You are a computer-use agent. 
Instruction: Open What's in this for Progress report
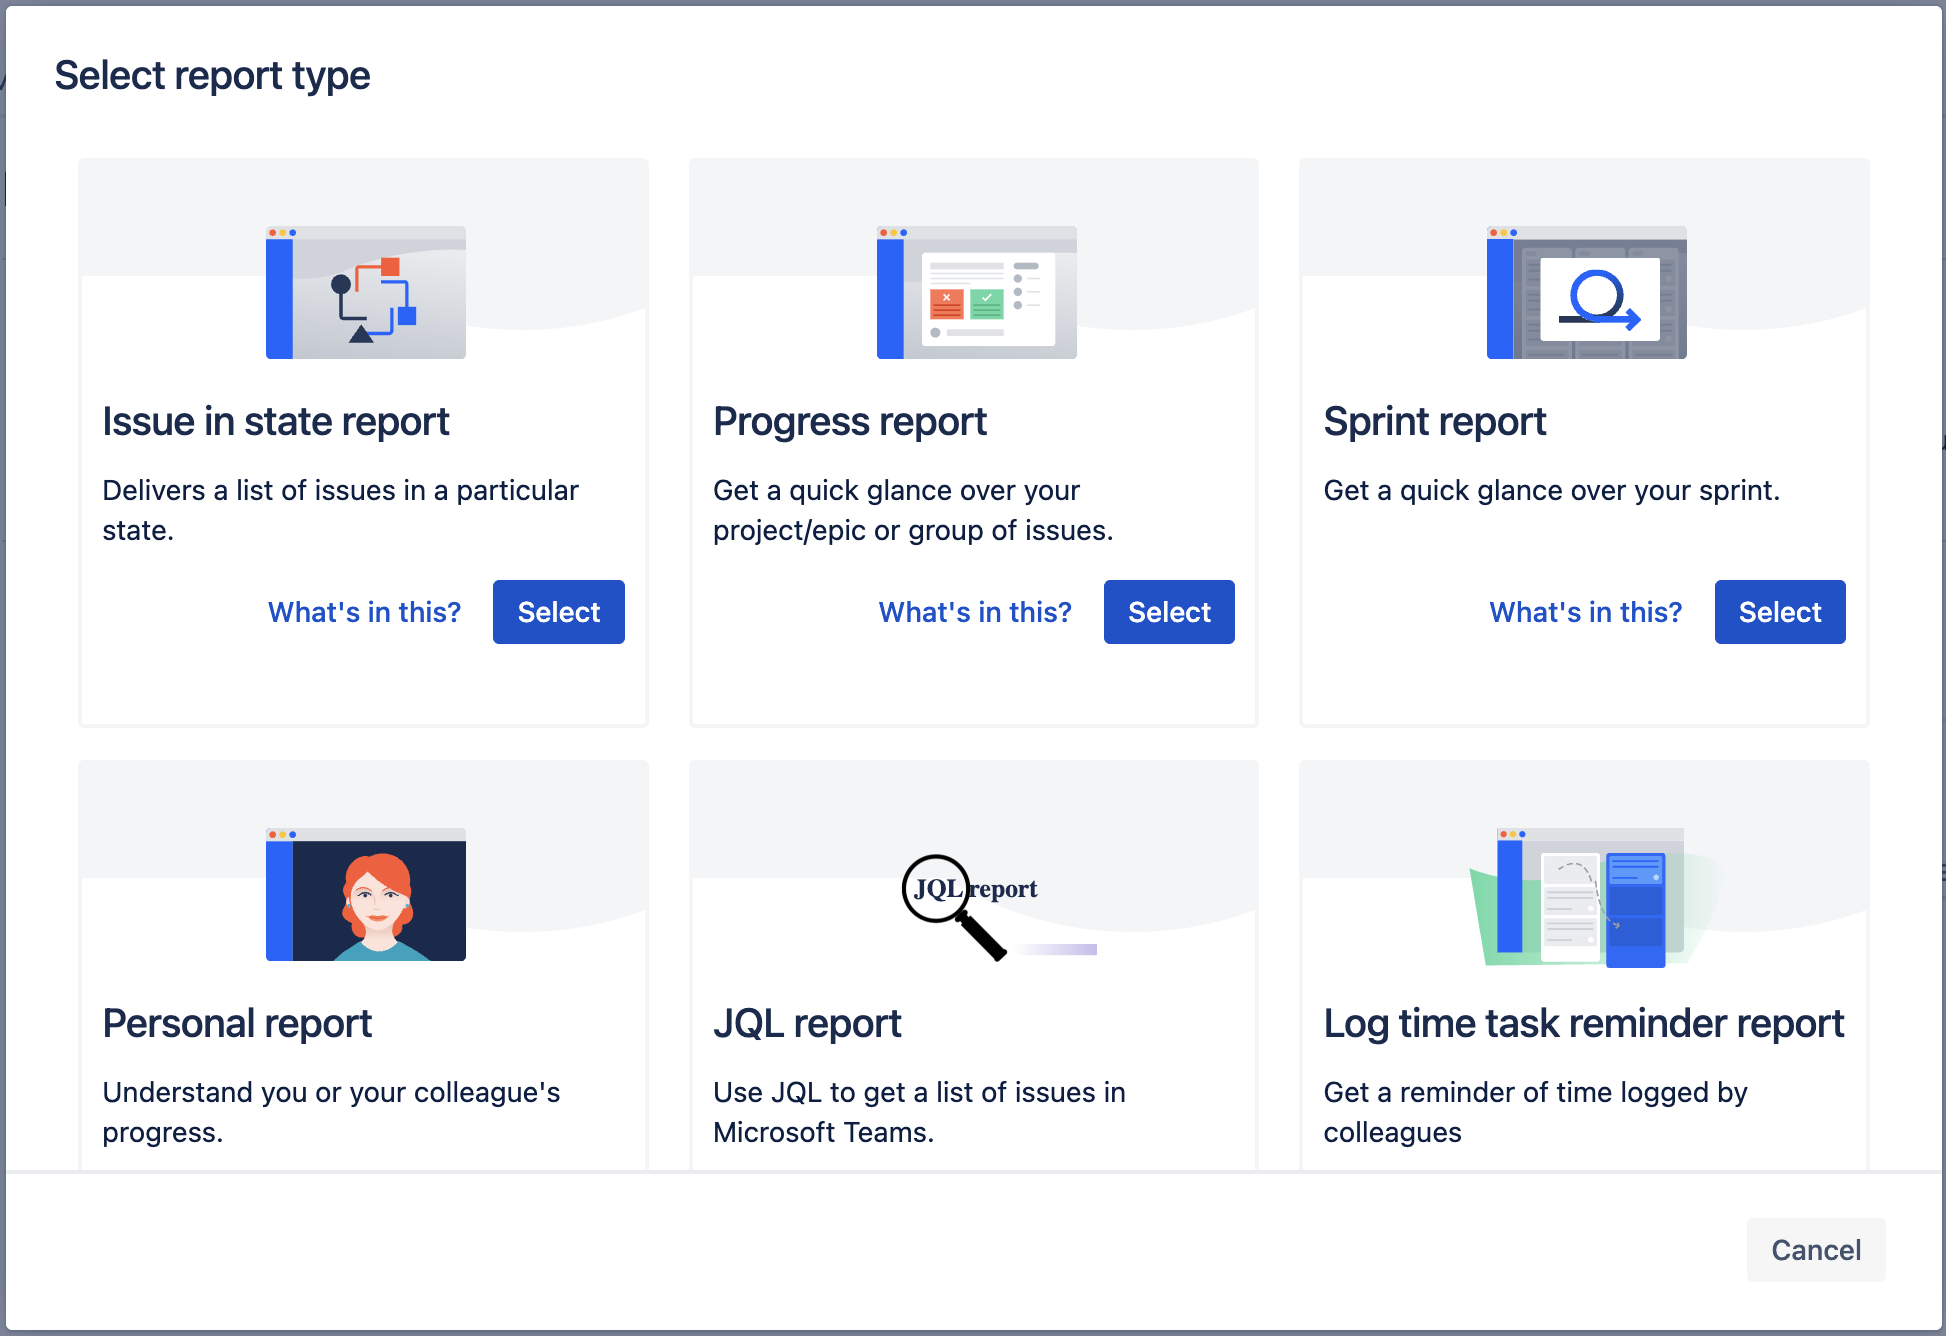click(975, 612)
